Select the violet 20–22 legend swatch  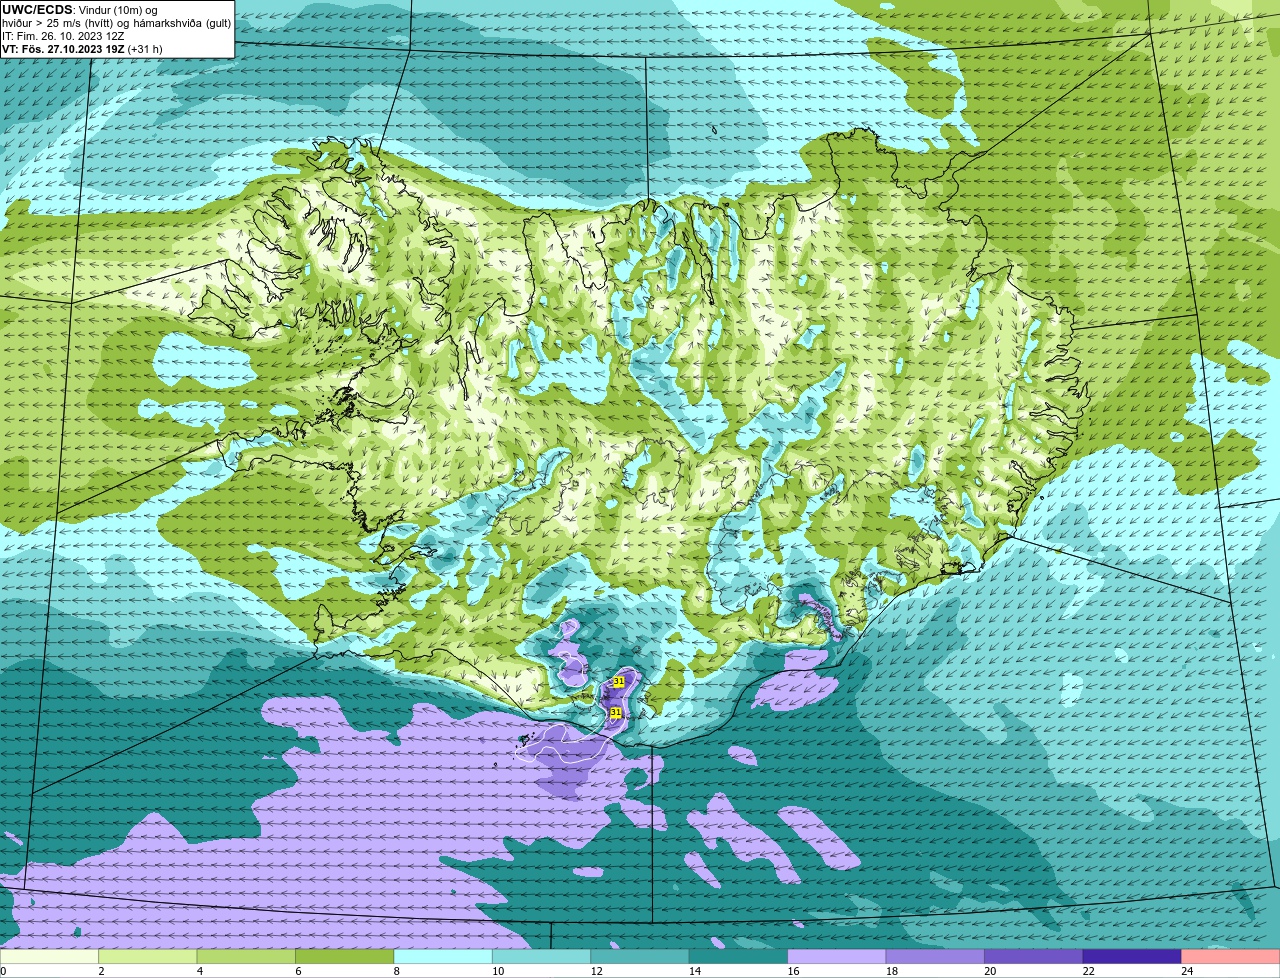pyautogui.click(x=1034, y=957)
